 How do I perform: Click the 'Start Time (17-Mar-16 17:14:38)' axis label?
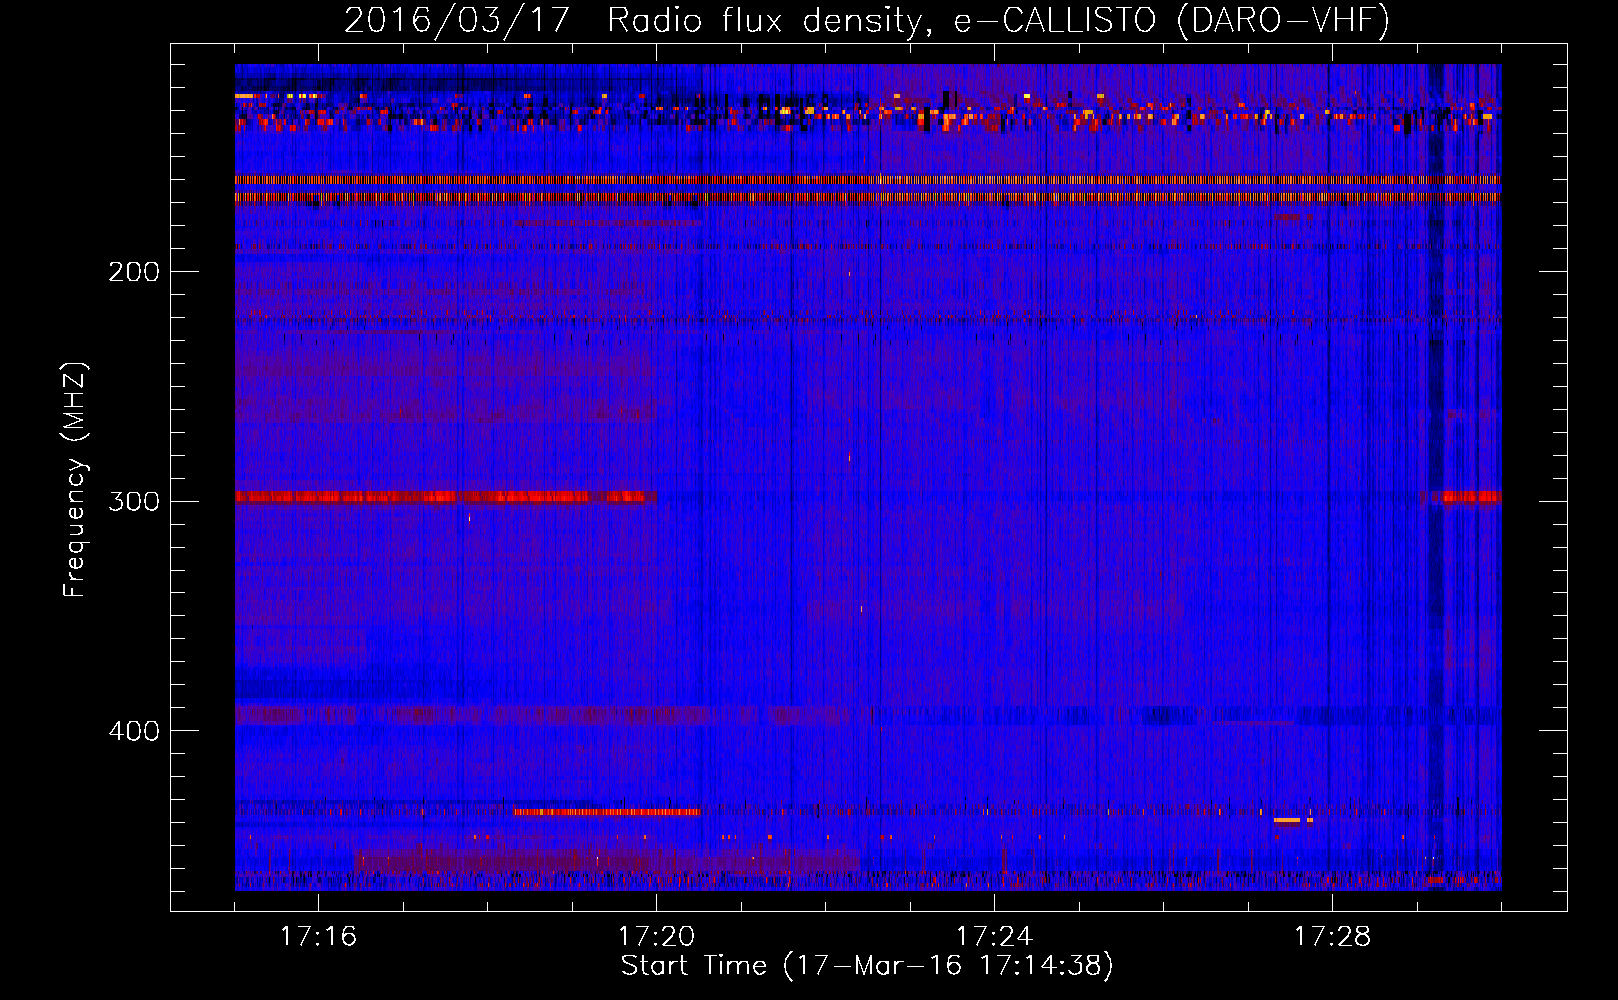[x=867, y=966]
